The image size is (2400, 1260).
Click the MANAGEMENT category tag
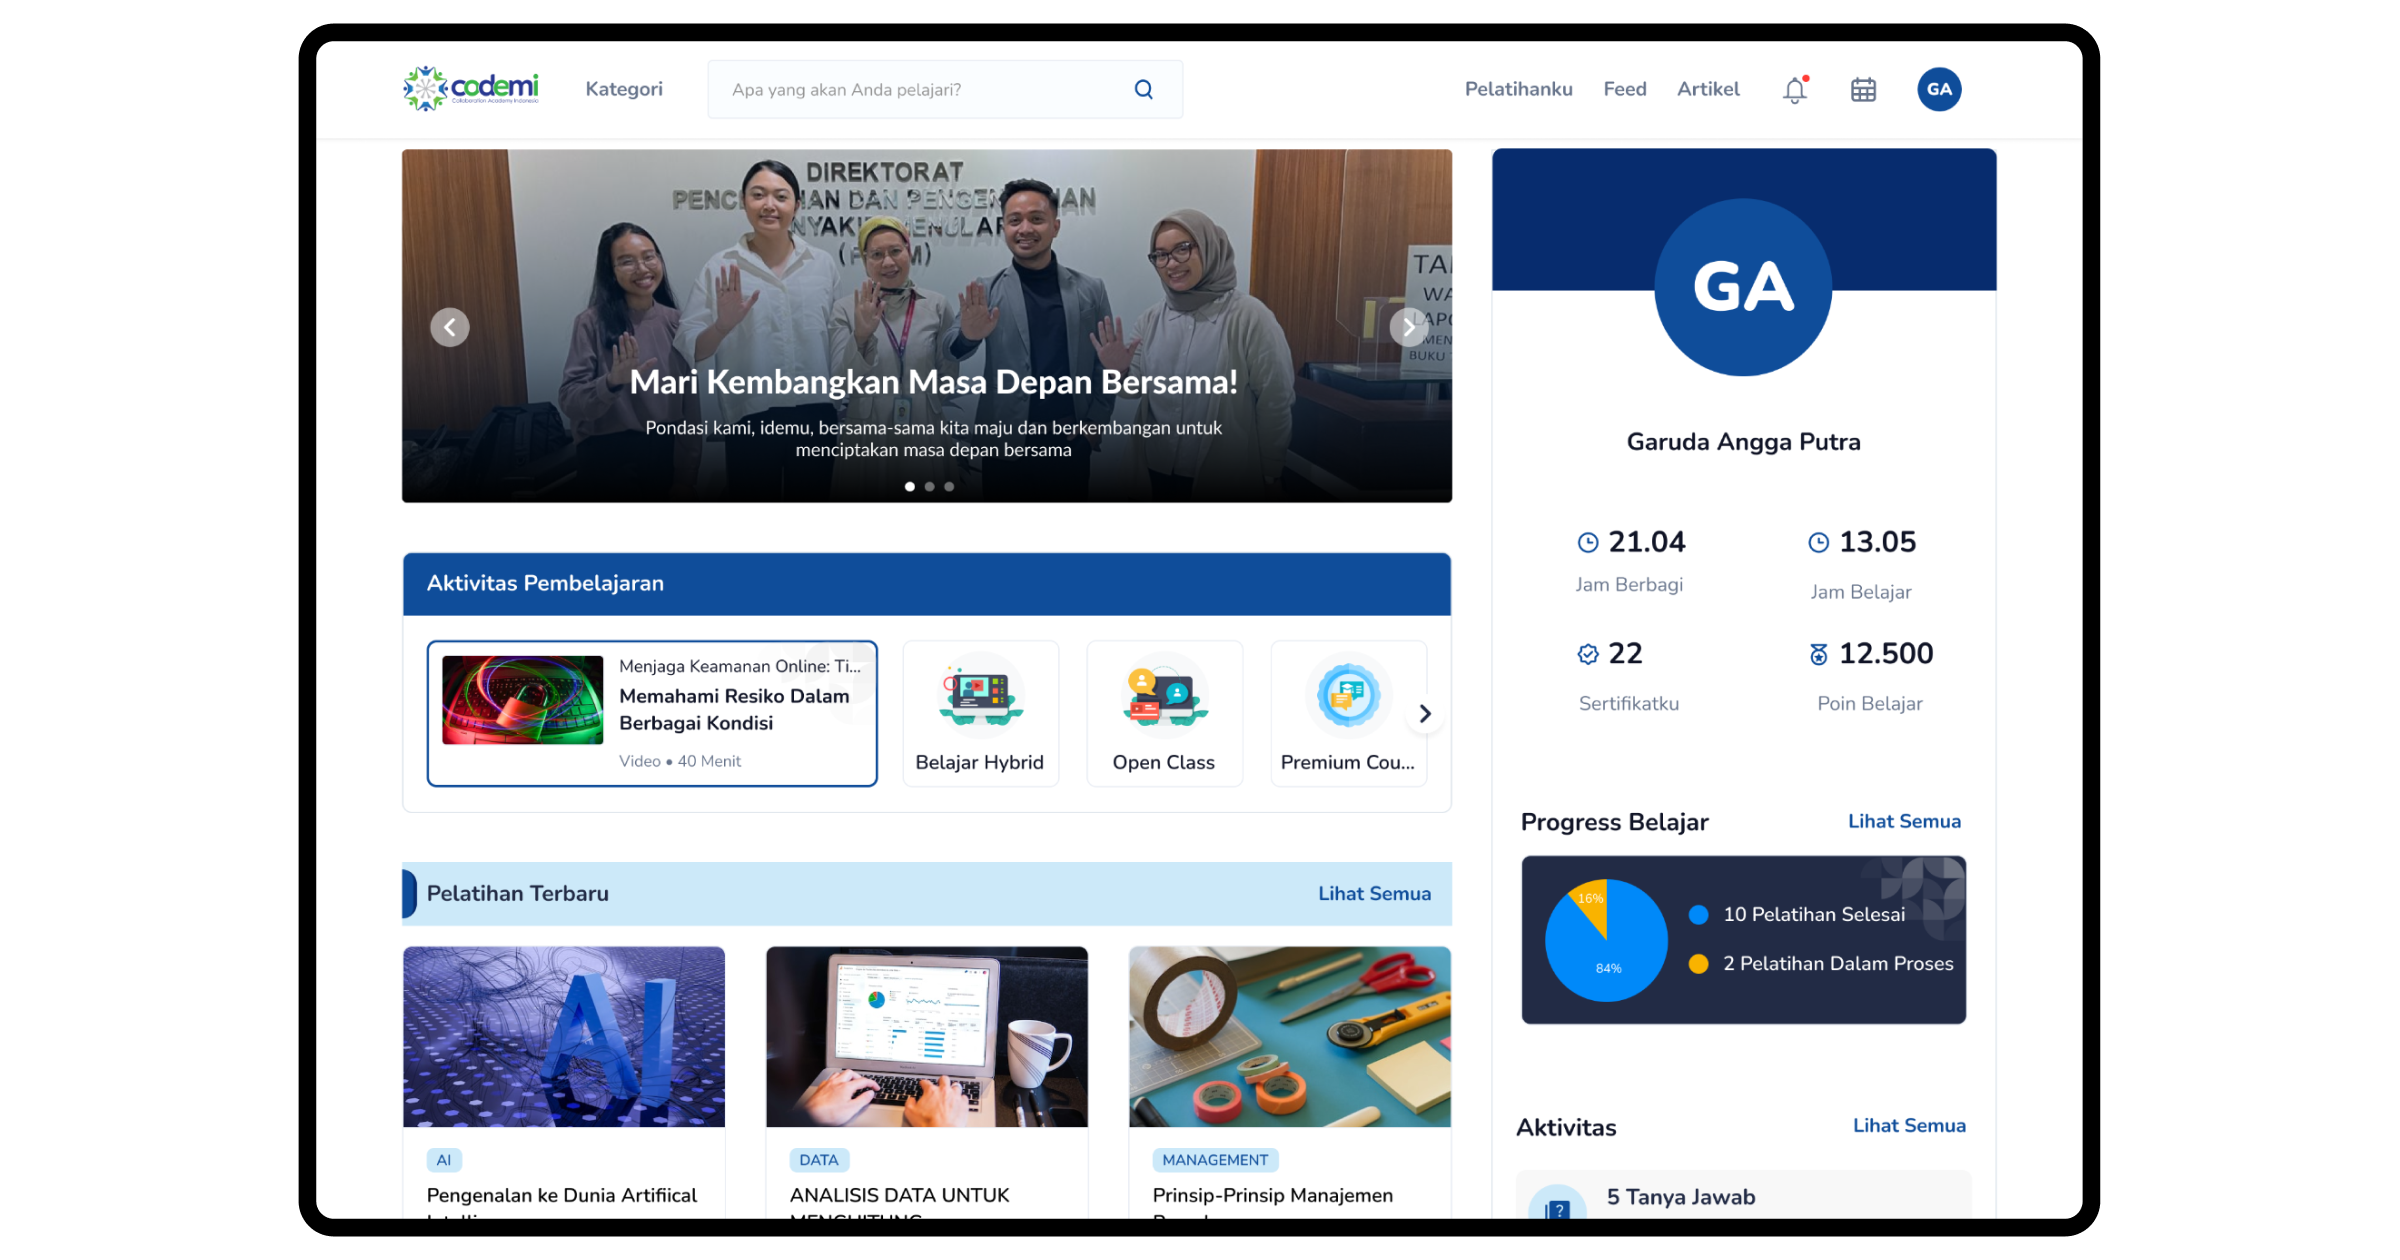pos(1215,1160)
